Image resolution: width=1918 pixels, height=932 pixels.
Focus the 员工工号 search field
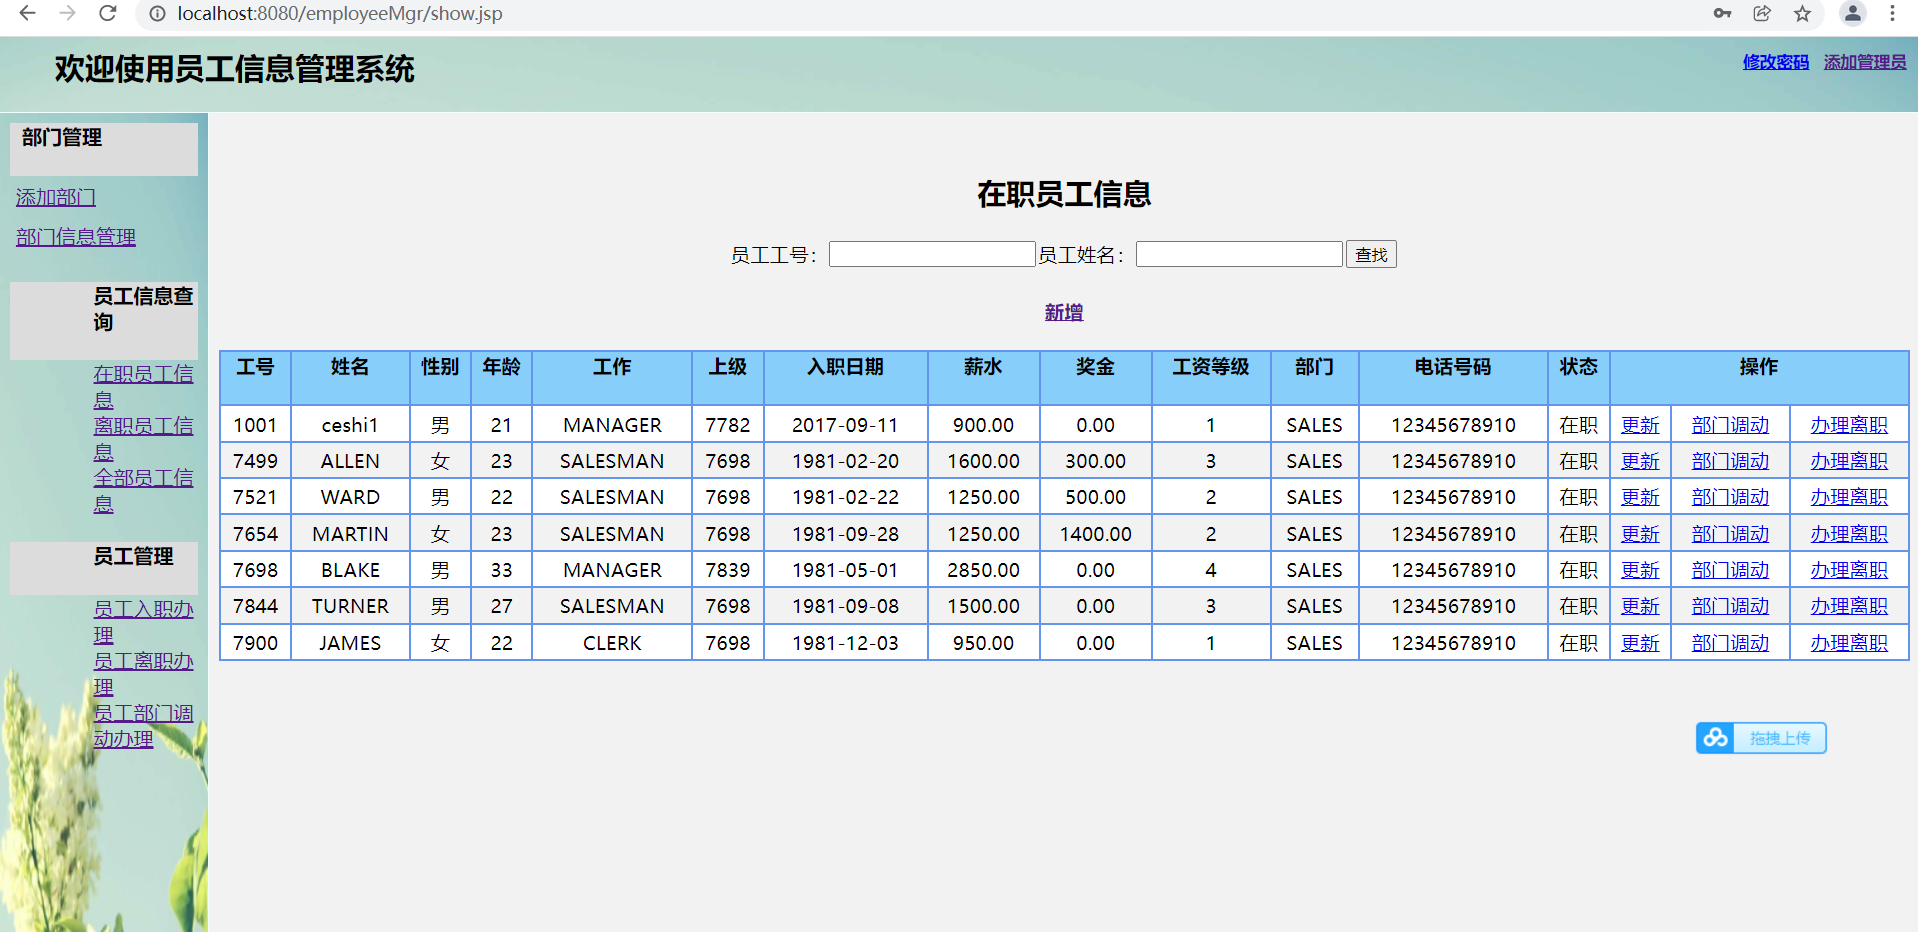[x=931, y=255]
